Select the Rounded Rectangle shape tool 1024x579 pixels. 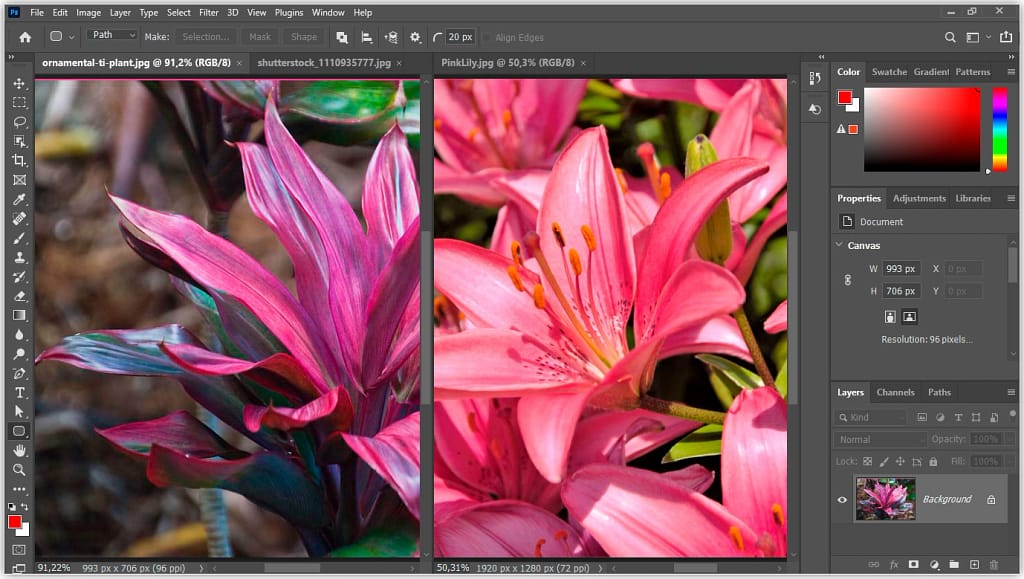[x=19, y=431]
